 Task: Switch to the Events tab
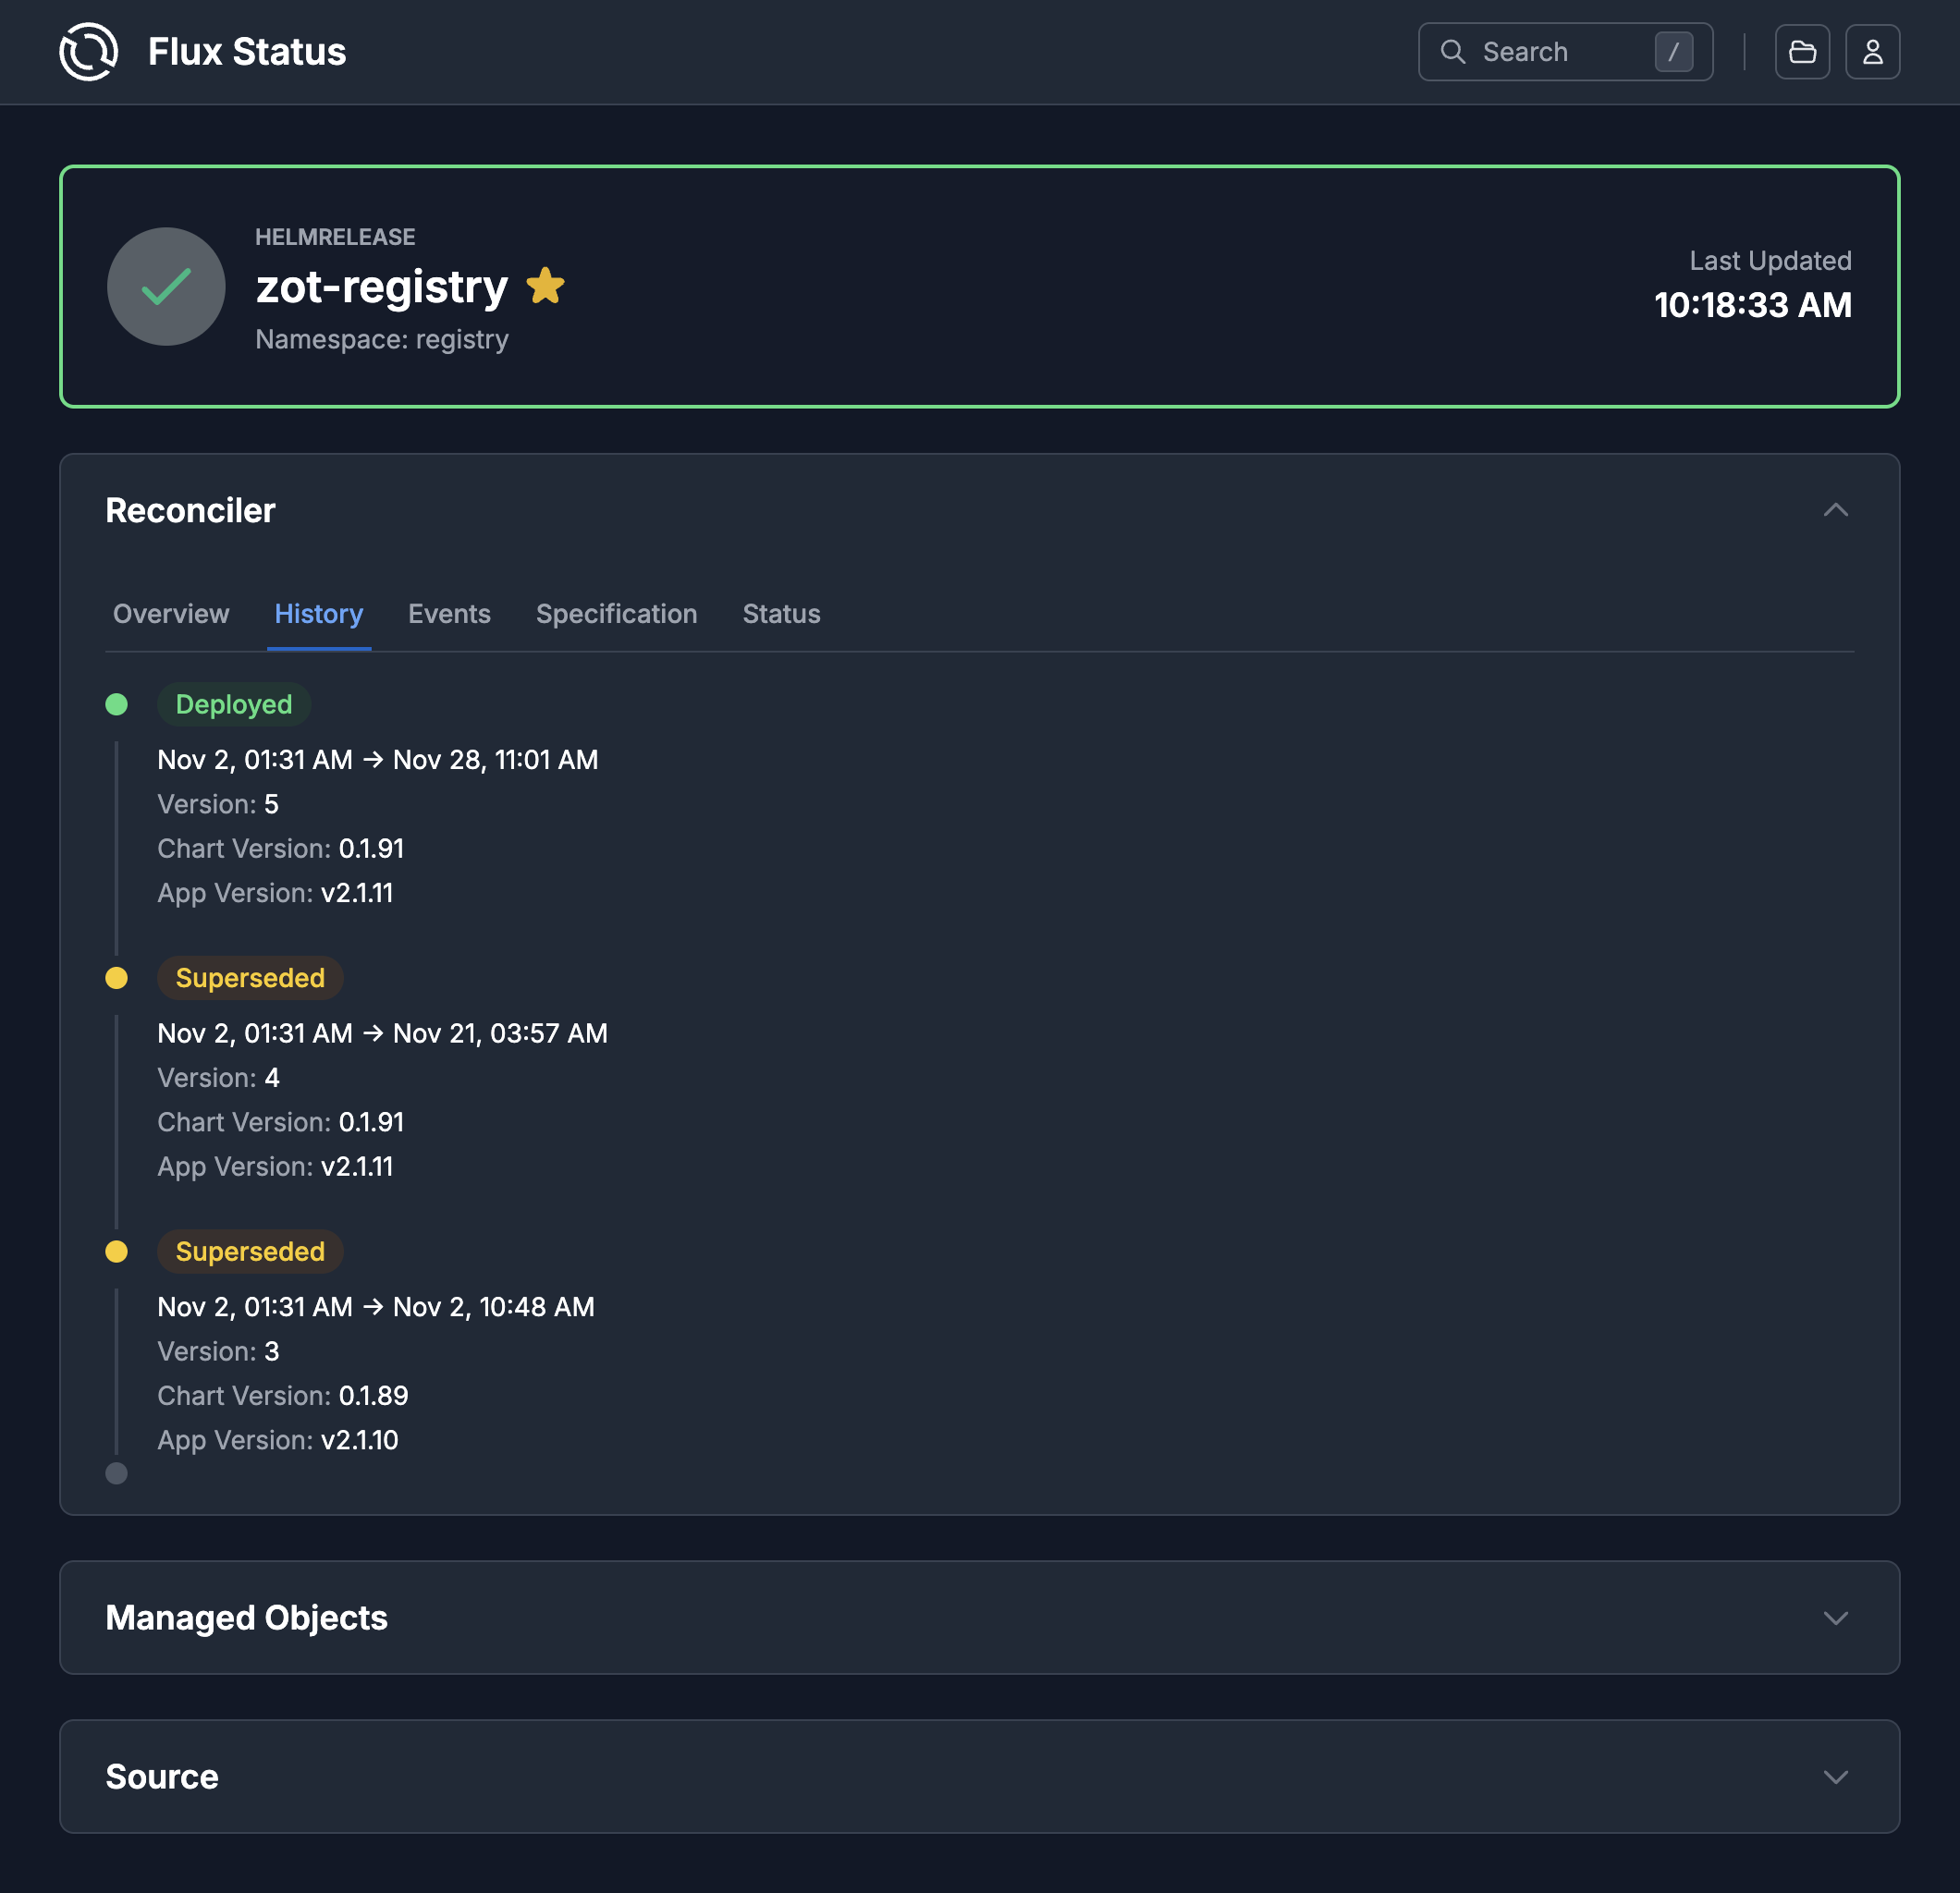(449, 614)
